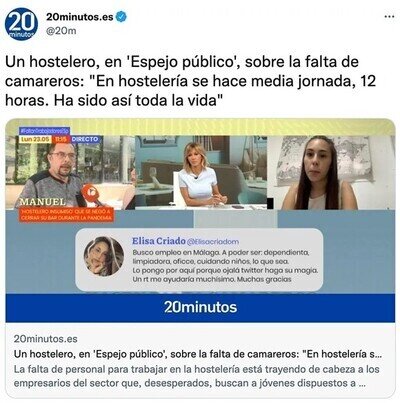Click the panel of the woman with long dark hair
Screen dimensions: 400x403
(332, 172)
